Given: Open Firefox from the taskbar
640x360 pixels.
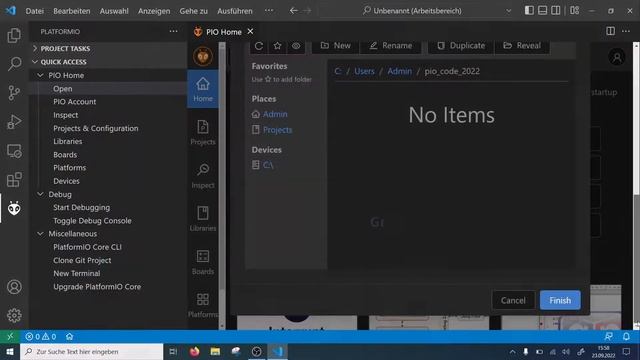Looking at the screenshot, I should point(194,351).
